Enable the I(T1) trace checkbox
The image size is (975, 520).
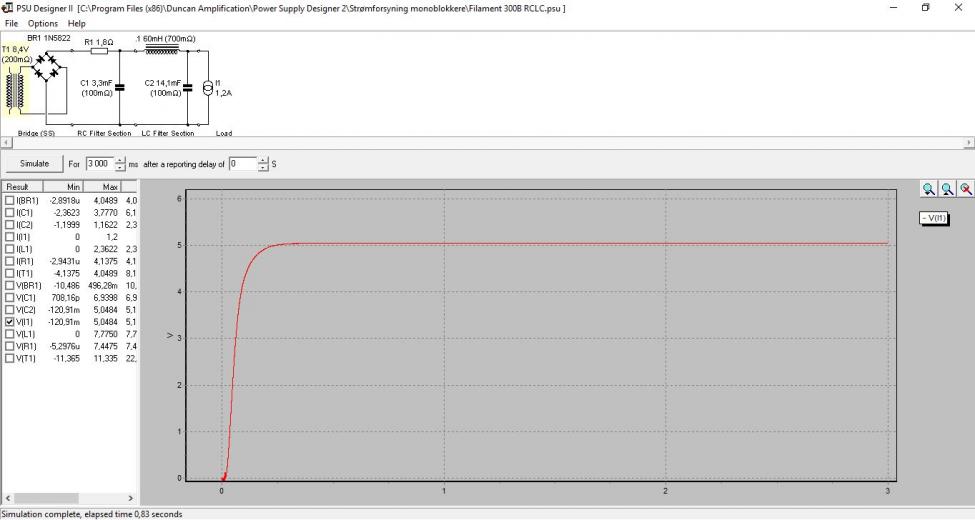tap(9, 273)
